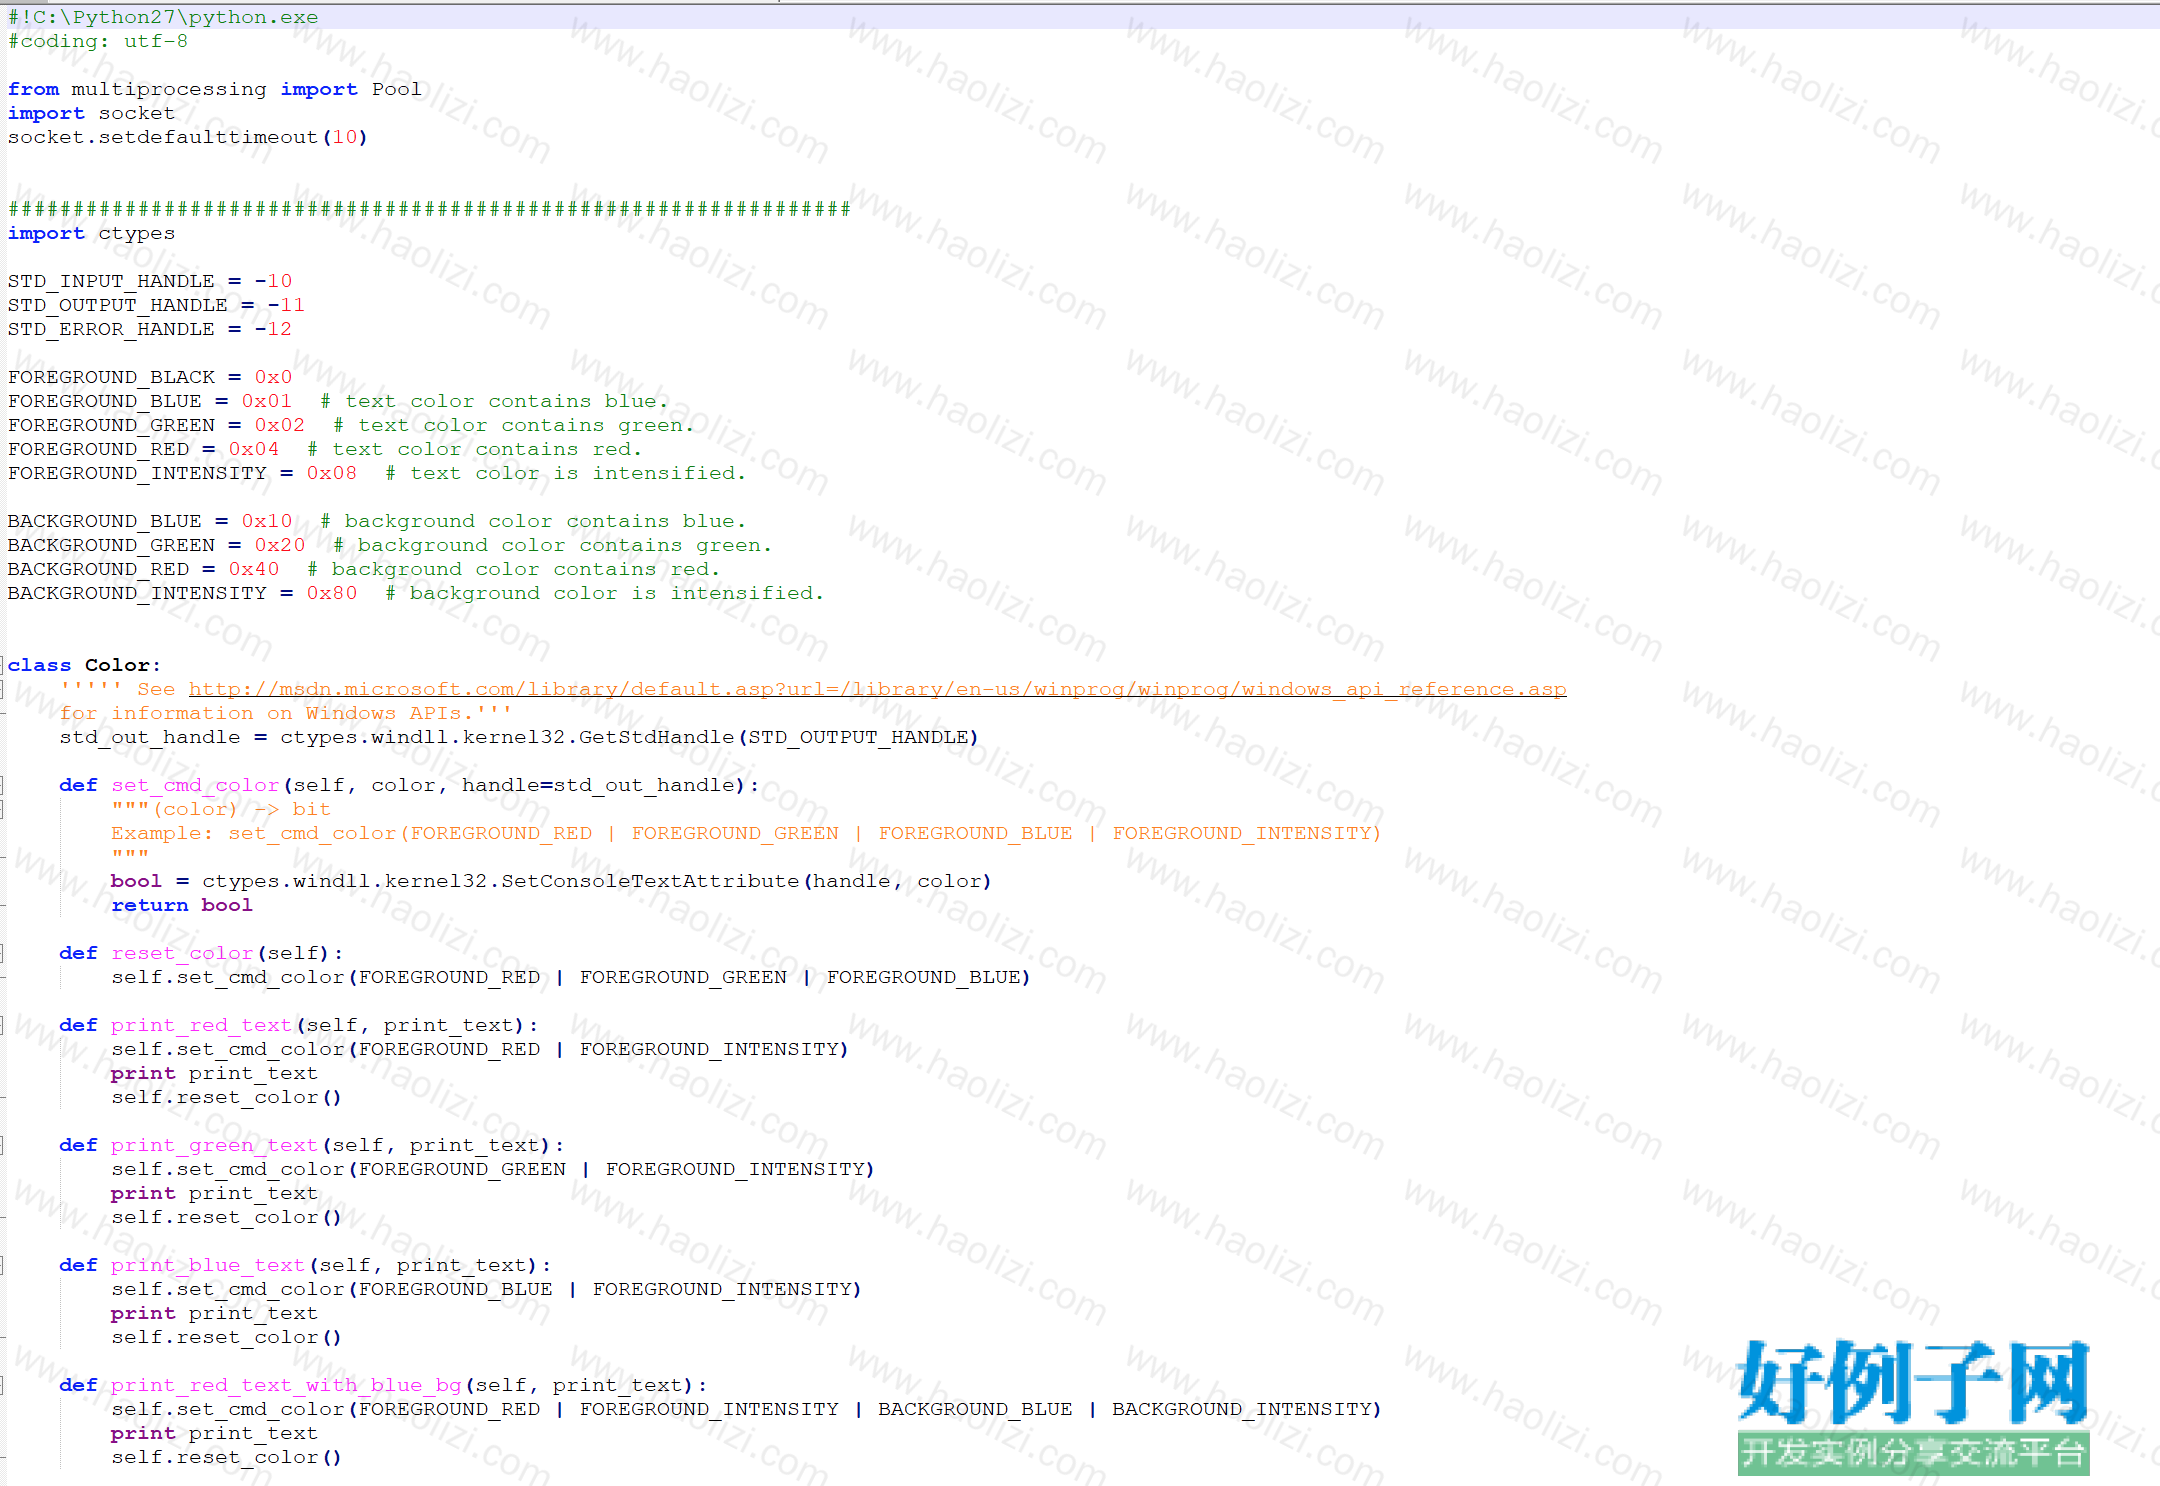Click the 'bool = ctypes.windll.kernel32.SetConsoleTextAttribute' line

551,881
